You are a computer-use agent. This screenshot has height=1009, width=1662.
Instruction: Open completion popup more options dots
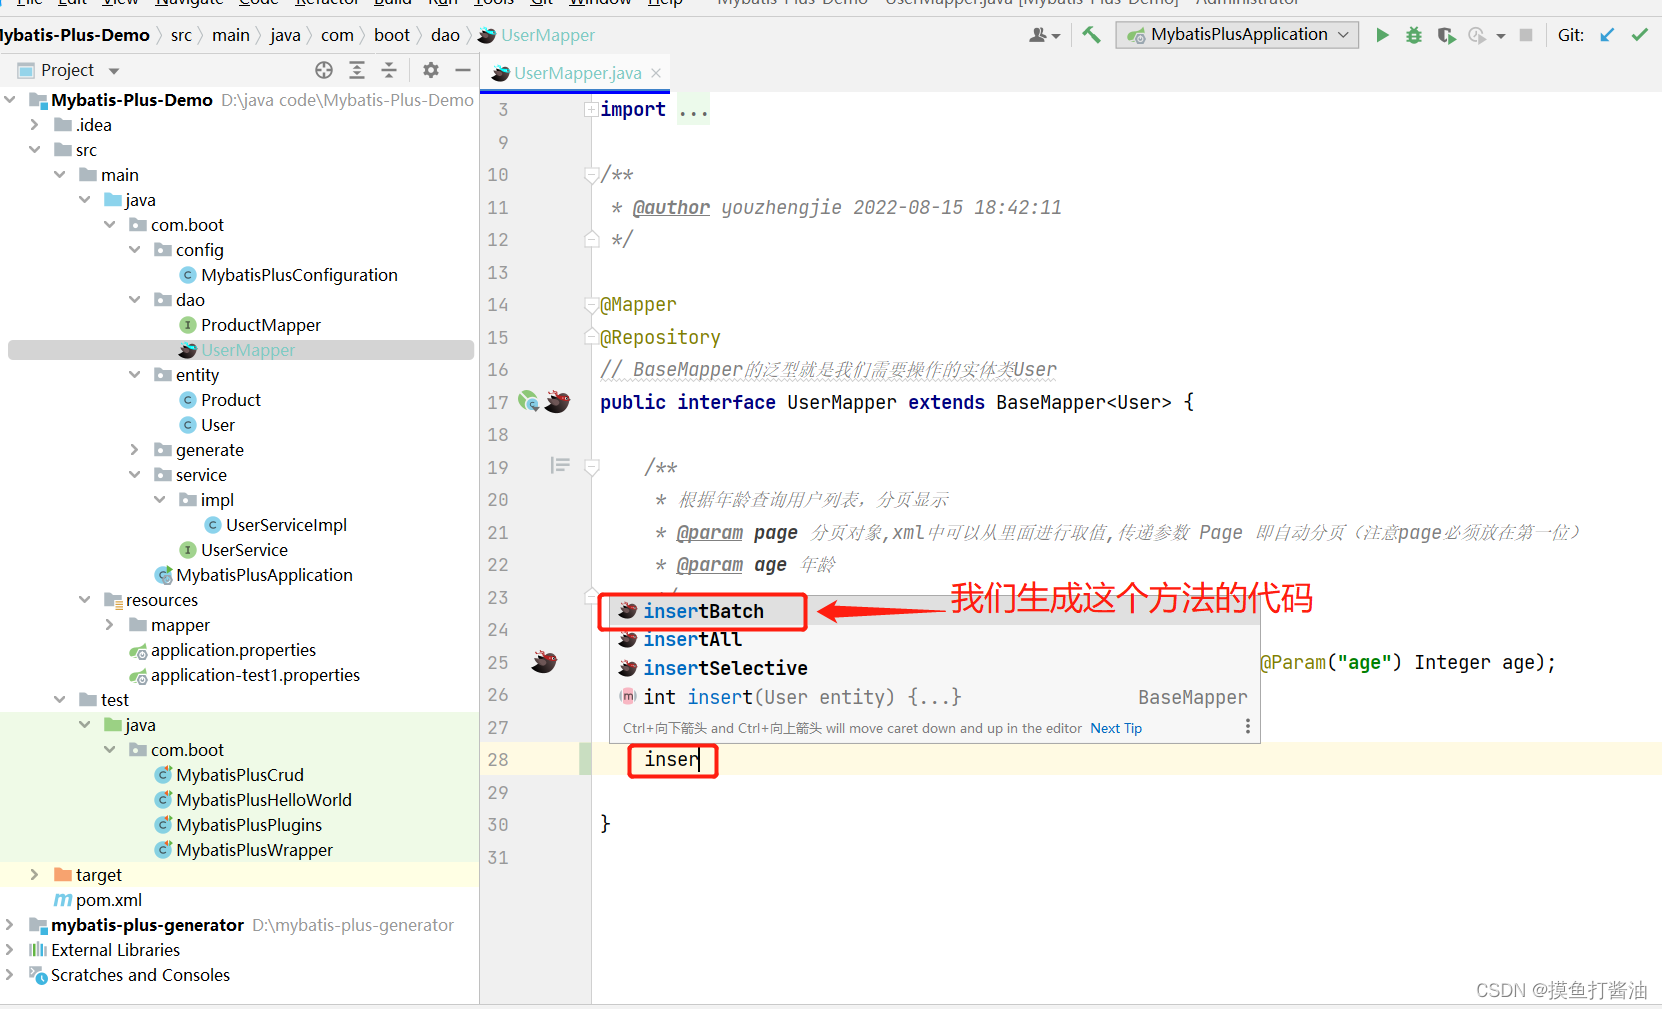tap(1247, 727)
